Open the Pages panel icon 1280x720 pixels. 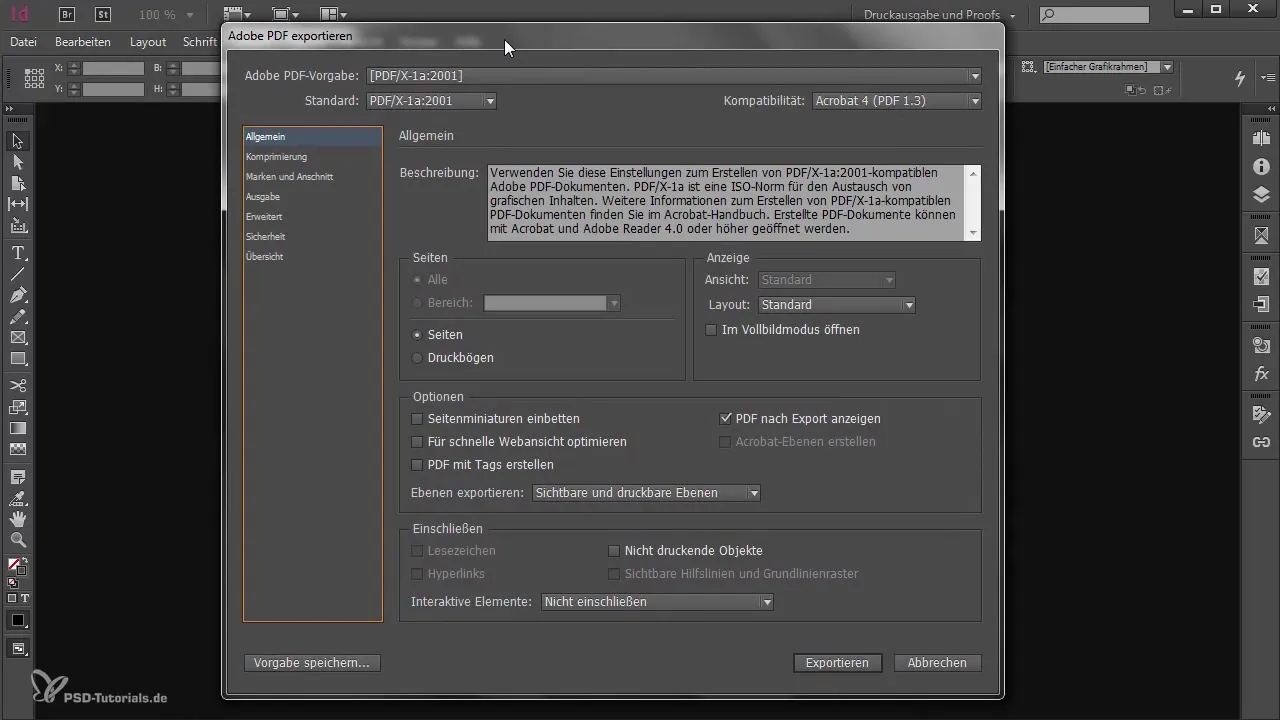[x=1261, y=138]
